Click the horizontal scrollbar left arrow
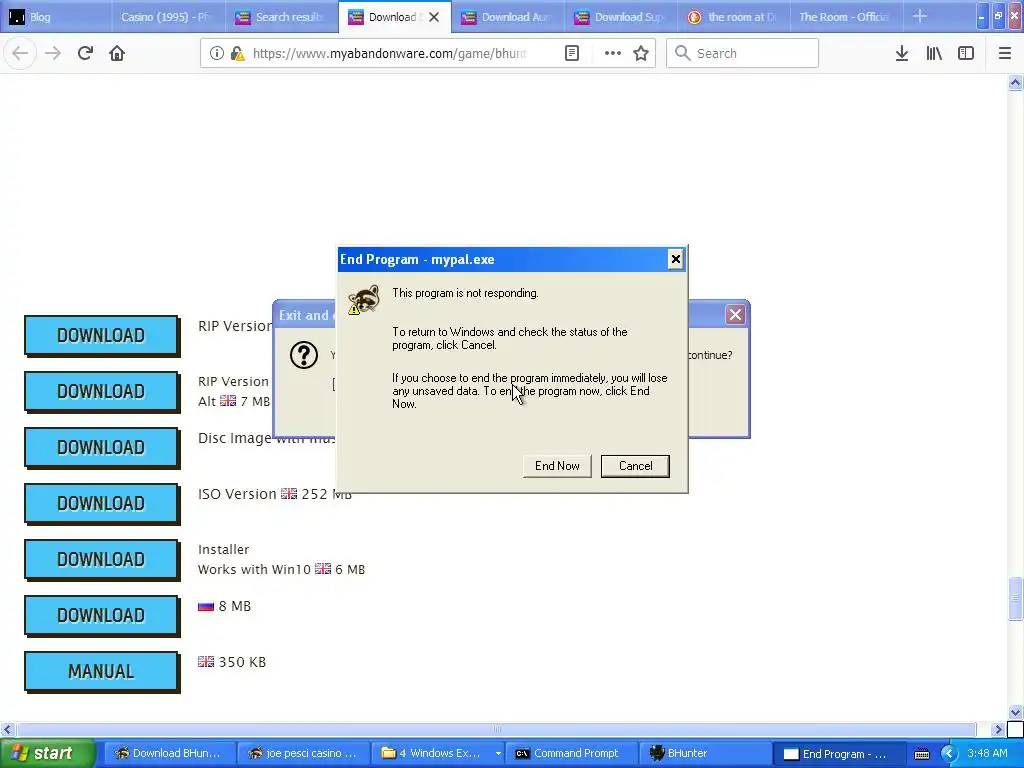This screenshot has width=1024, height=768. [7, 729]
